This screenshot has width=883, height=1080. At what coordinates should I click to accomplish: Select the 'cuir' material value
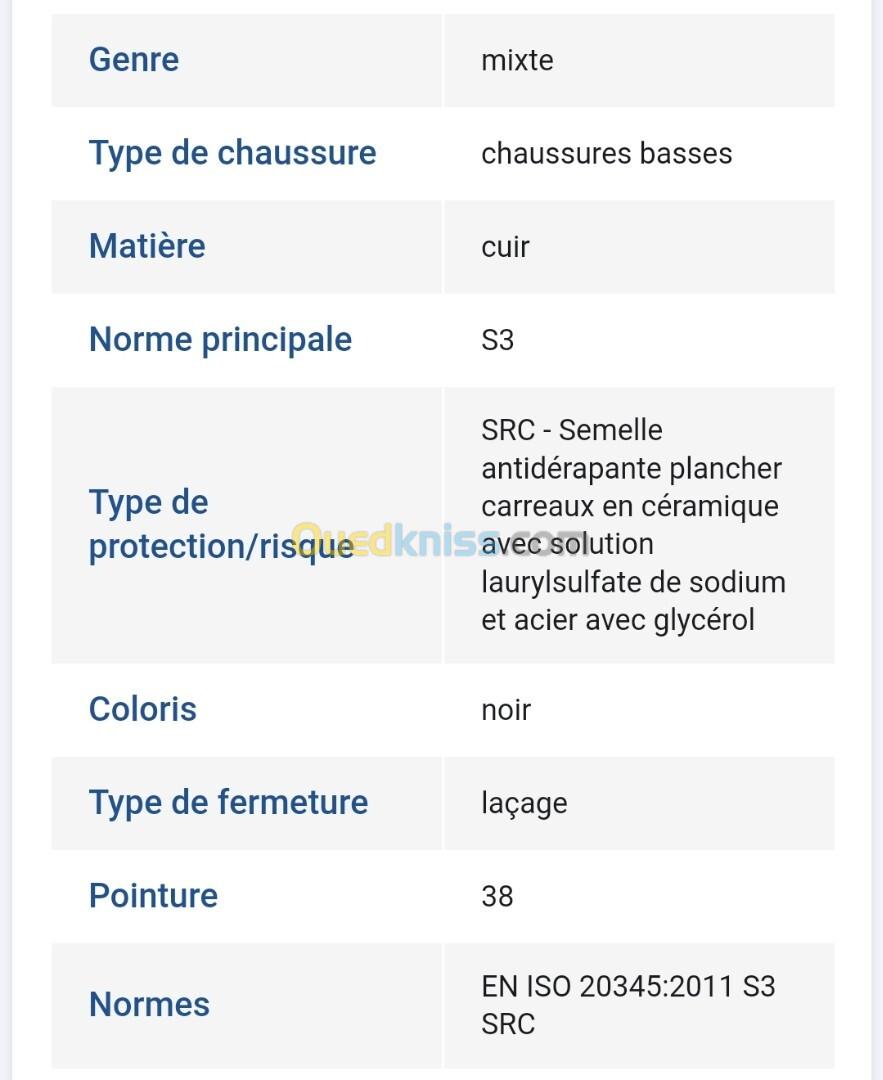[505, 247]
